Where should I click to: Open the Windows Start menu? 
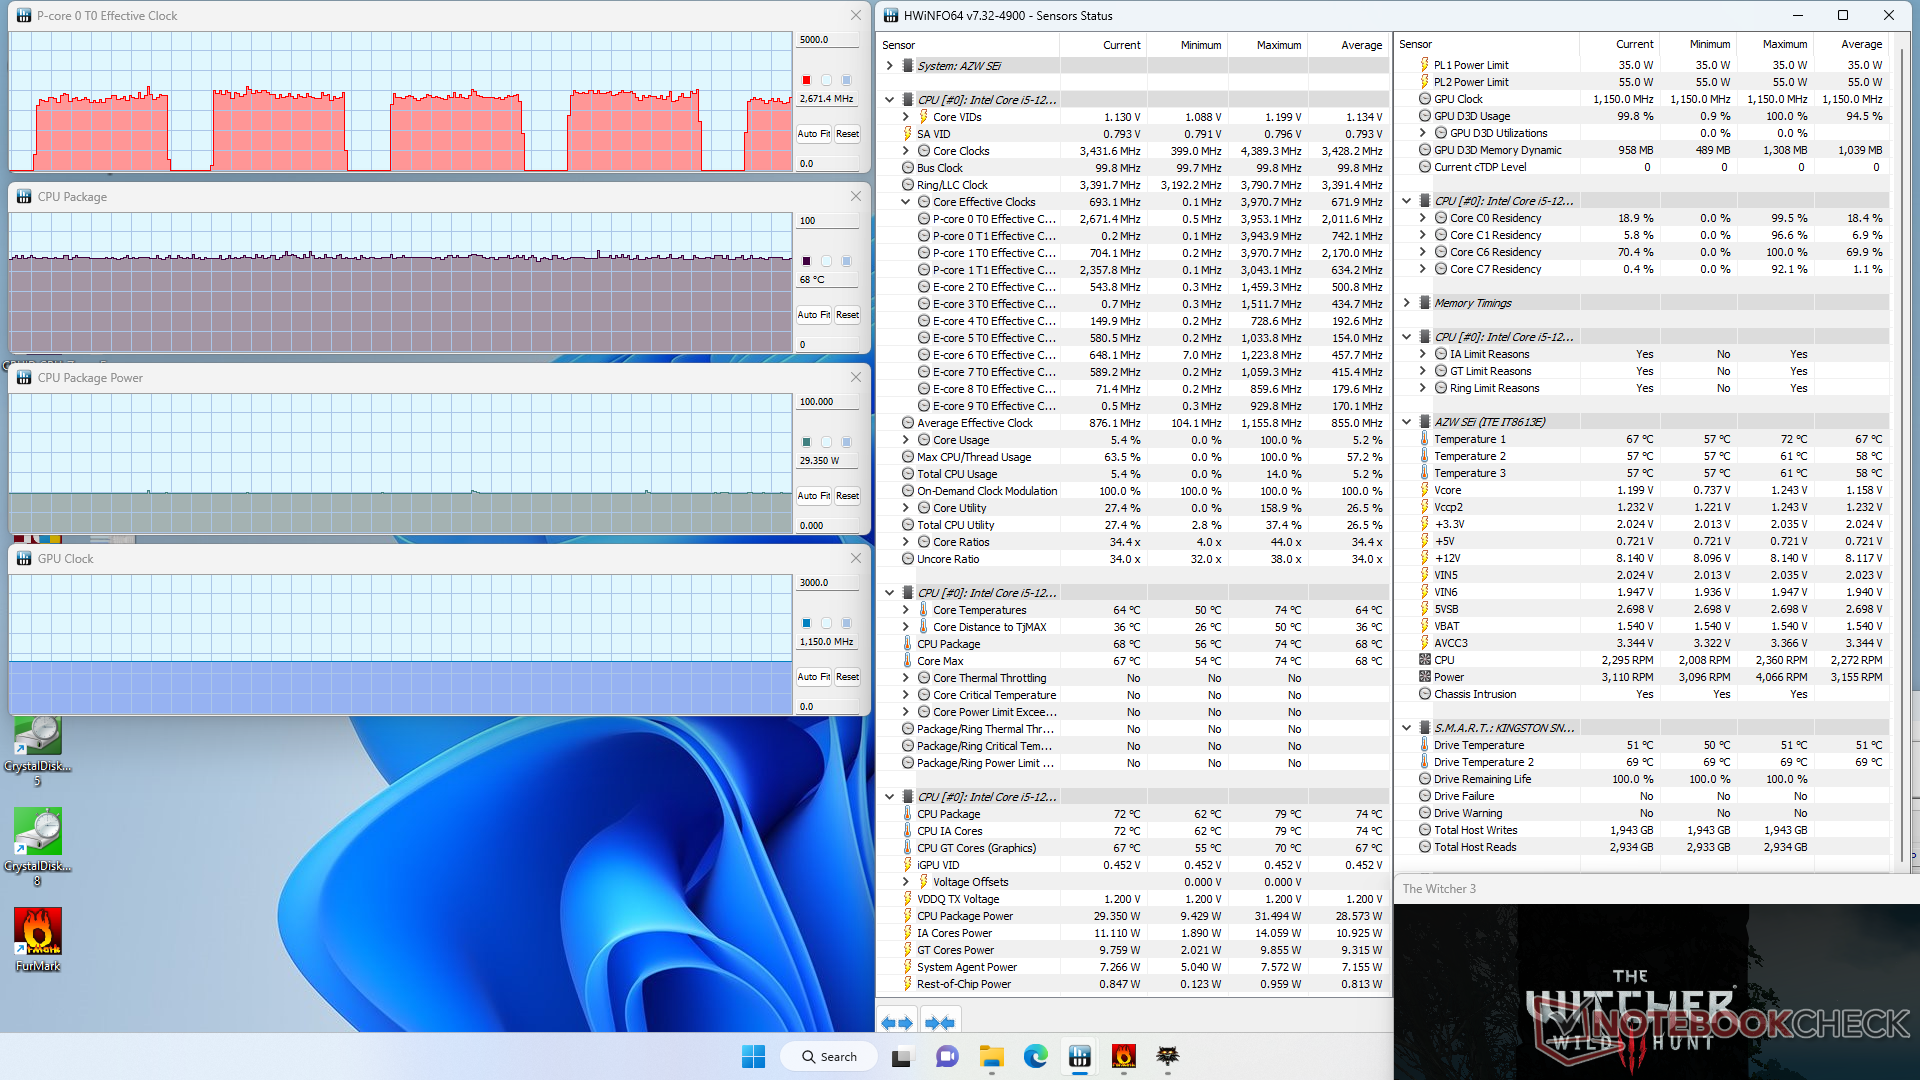pos(753,1056)
